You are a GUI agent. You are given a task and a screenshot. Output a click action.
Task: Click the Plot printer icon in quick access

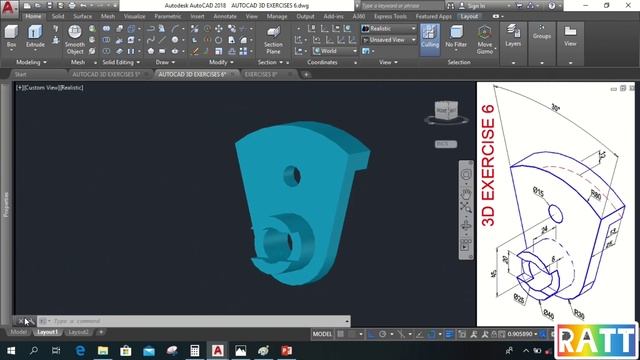[x=72, y=6]
